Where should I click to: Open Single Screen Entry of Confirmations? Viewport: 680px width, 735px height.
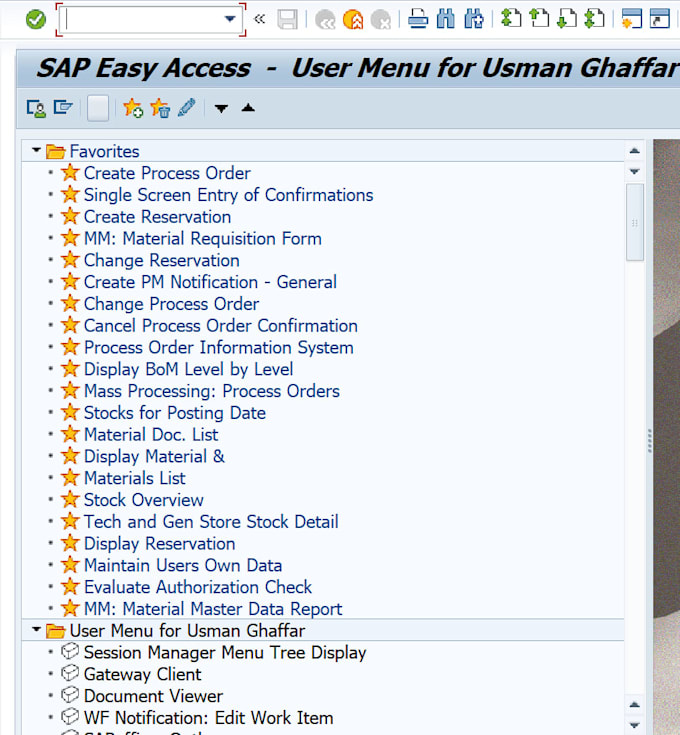pyautogui.click(x=228, y=195)
